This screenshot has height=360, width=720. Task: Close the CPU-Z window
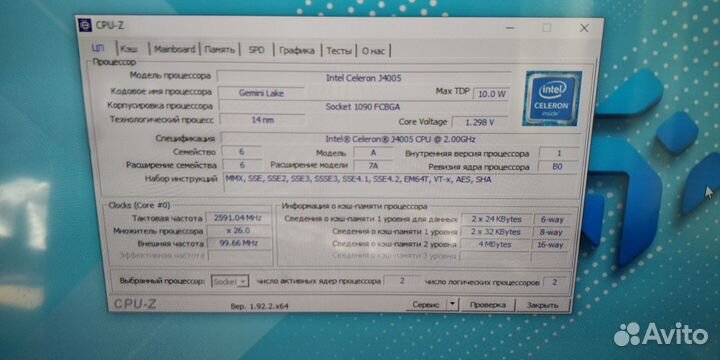[x=584, y=28]
